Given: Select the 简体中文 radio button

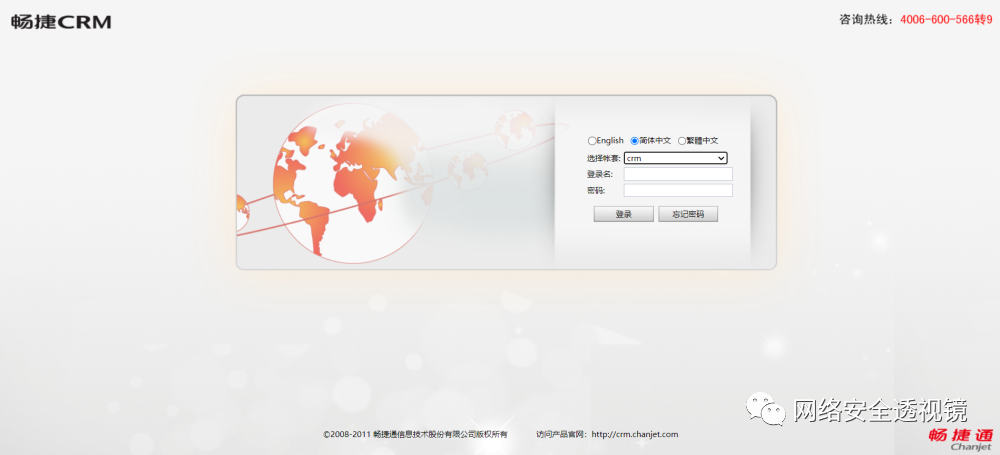Looking at the screenshot, I should 635,141.
